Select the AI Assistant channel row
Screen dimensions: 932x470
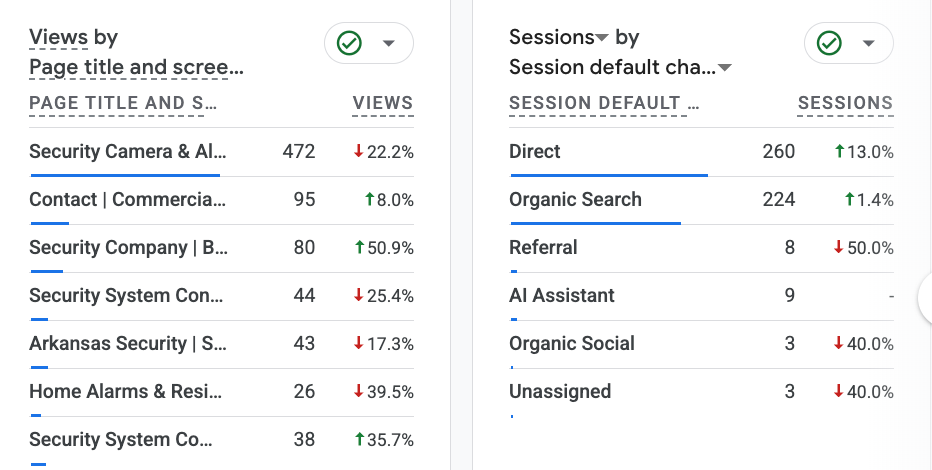click(701, 296)
